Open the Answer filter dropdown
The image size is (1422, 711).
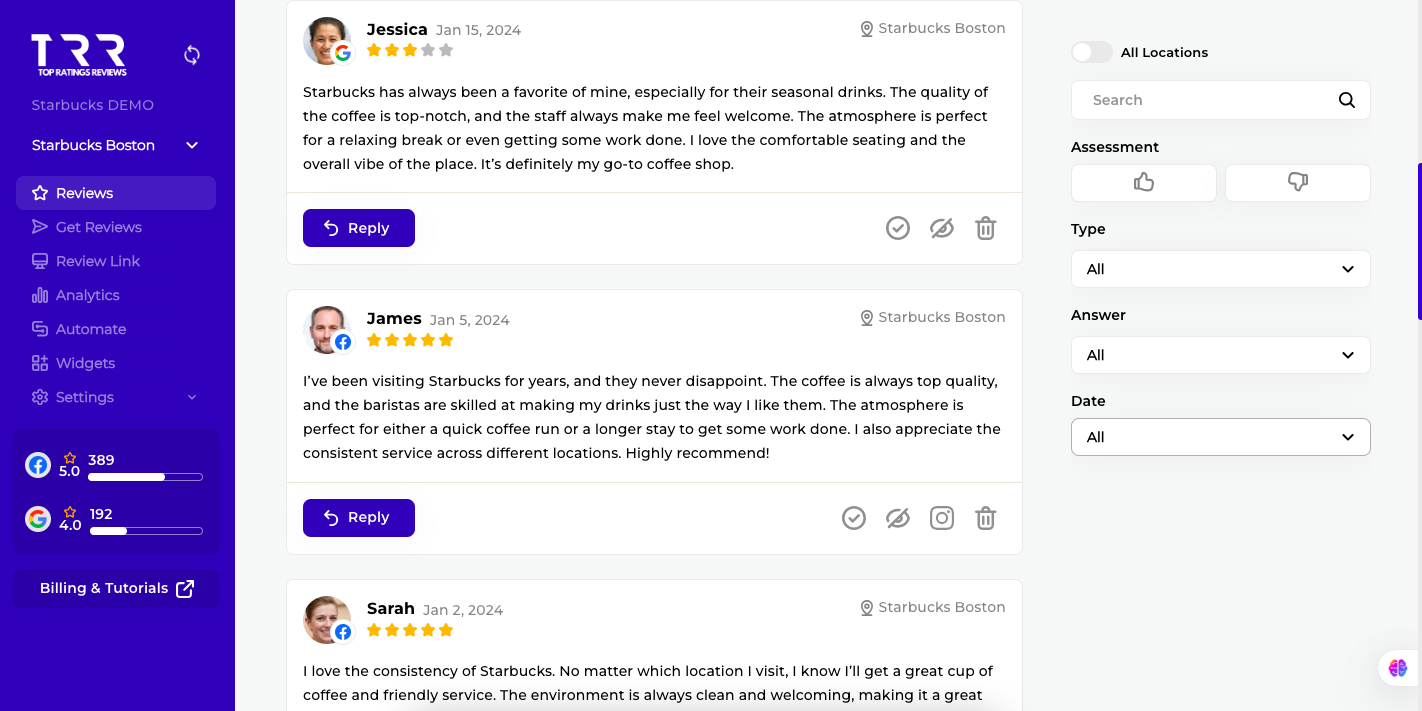coord(1220,355)
